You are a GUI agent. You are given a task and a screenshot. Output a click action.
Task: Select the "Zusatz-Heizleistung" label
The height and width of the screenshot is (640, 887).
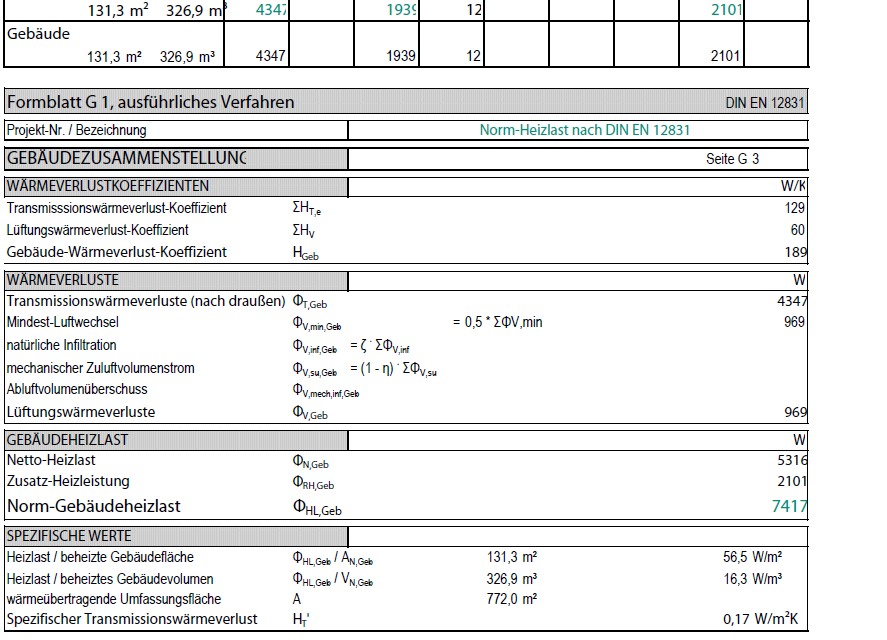click(x=68, y=481)
